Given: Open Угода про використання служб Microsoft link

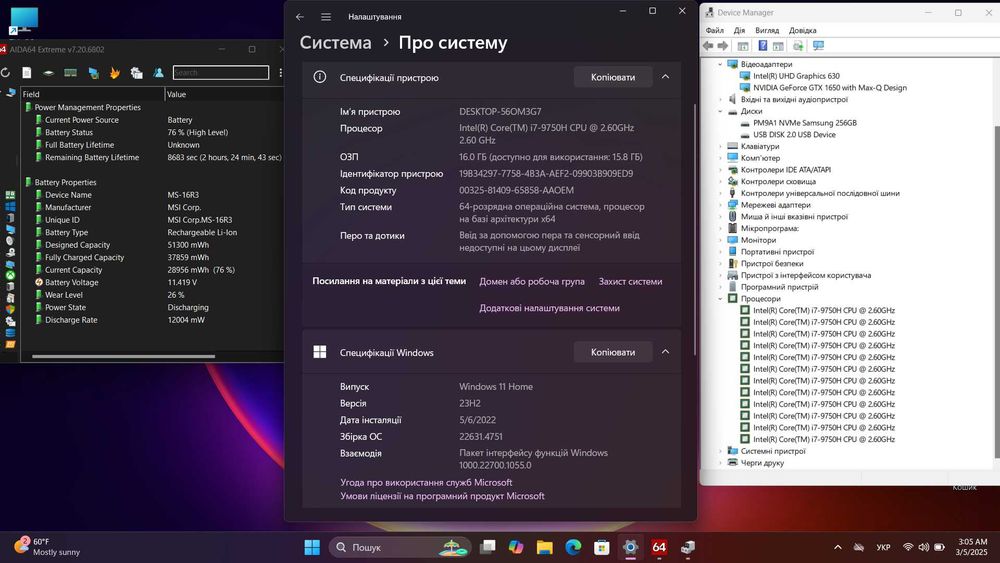Looking at the screenshot, I should coord(426,483).
